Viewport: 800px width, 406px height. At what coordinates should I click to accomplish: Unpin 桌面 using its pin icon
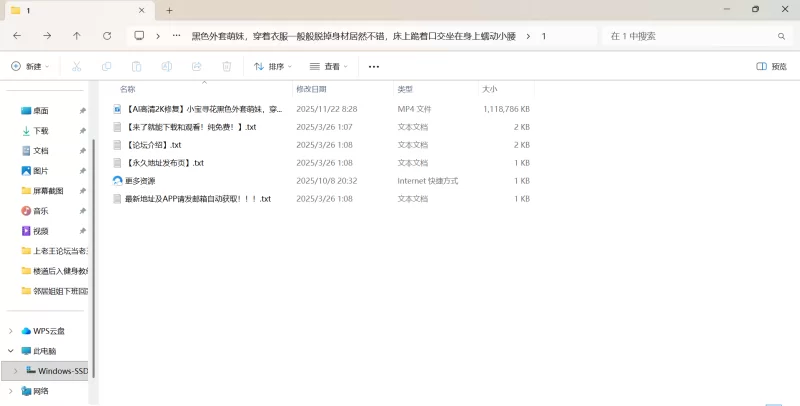coord(83,111)
